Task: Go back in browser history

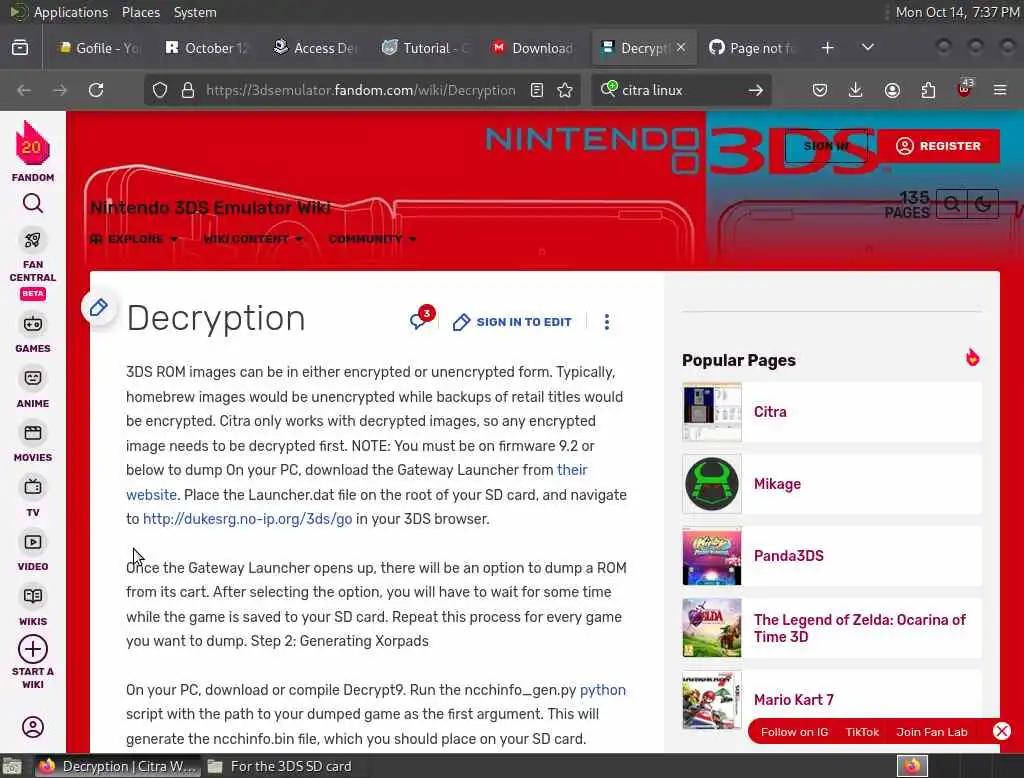Action: [24, 90]
